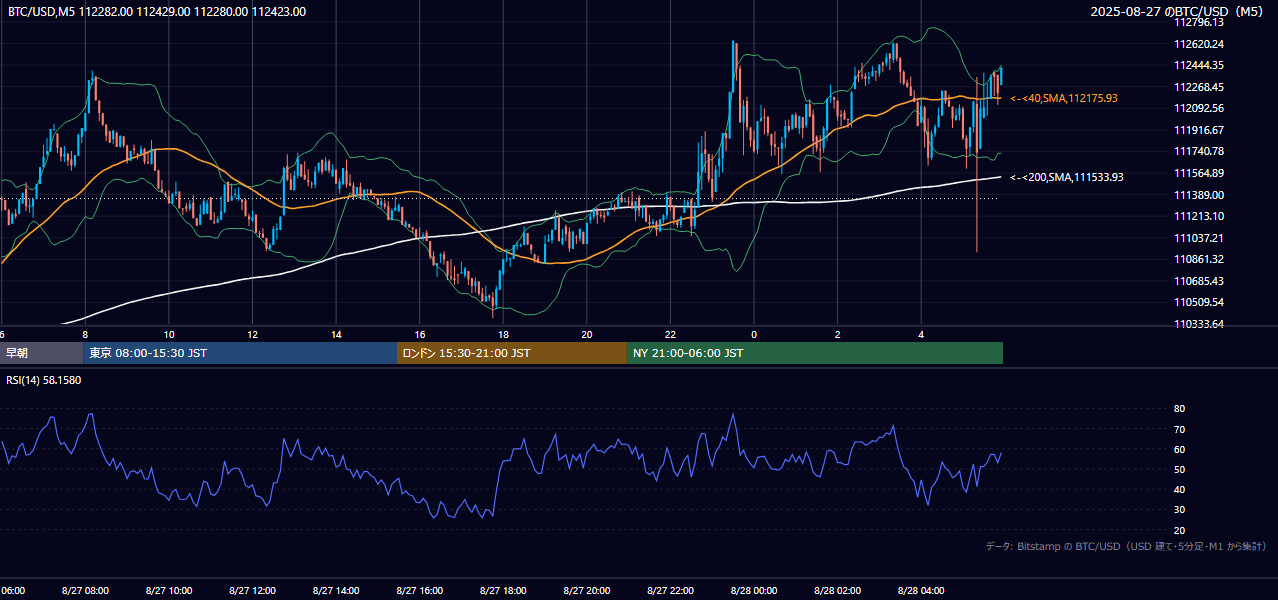The width and height of the screenshot is (1278, 600).
Task: Click the BTC/USD,M5 OHLC header text
Action: [157, 12]
